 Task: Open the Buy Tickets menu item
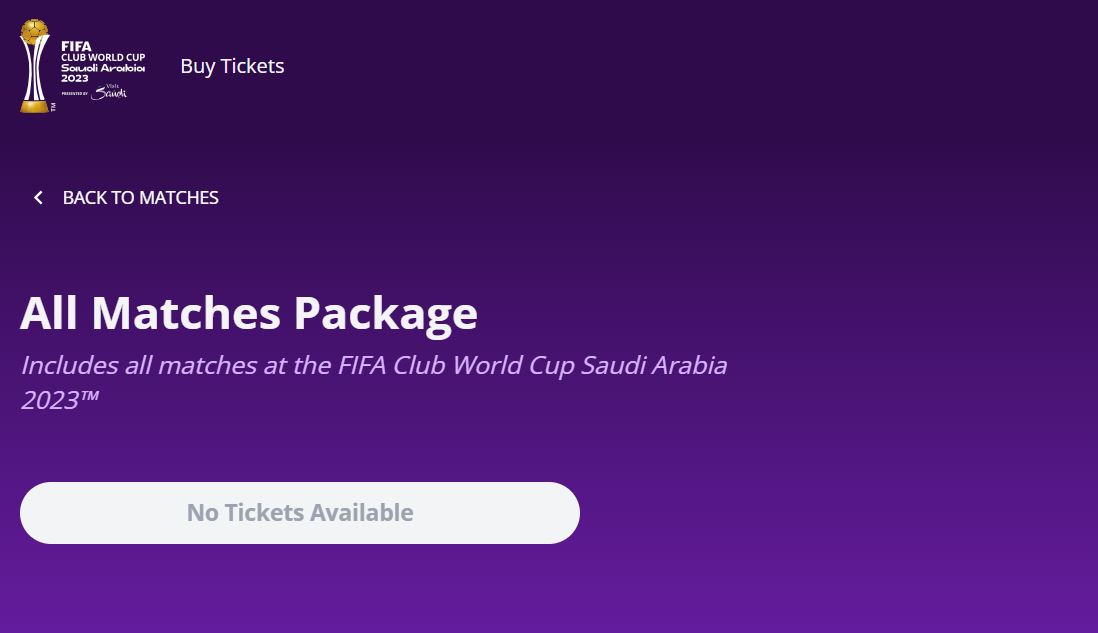(232, 66)
